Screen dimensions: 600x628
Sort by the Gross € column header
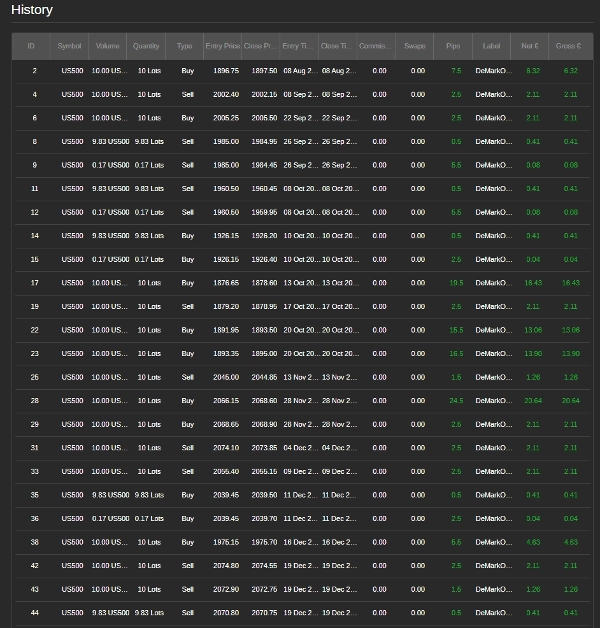(x=569, y=46)
